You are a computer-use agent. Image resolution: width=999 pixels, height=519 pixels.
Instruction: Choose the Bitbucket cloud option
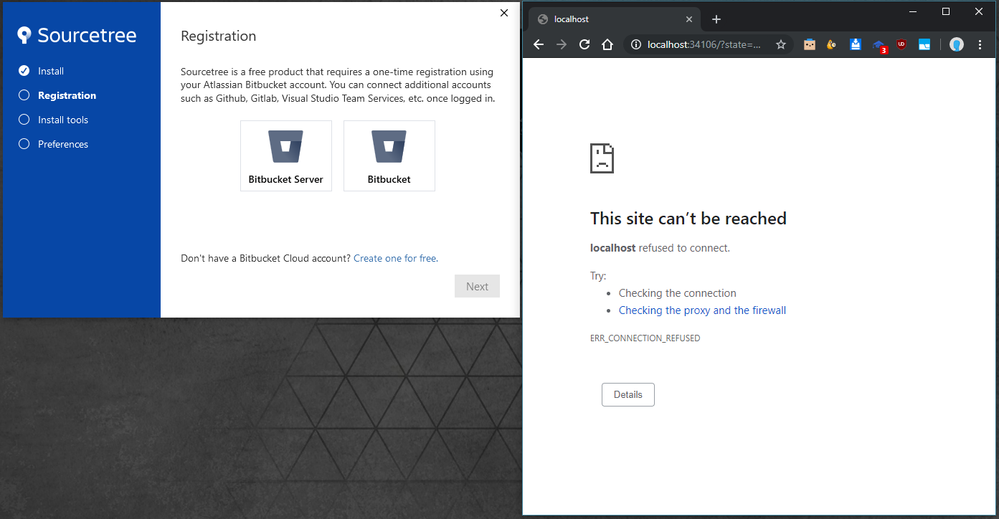click(x=389, y=156)
